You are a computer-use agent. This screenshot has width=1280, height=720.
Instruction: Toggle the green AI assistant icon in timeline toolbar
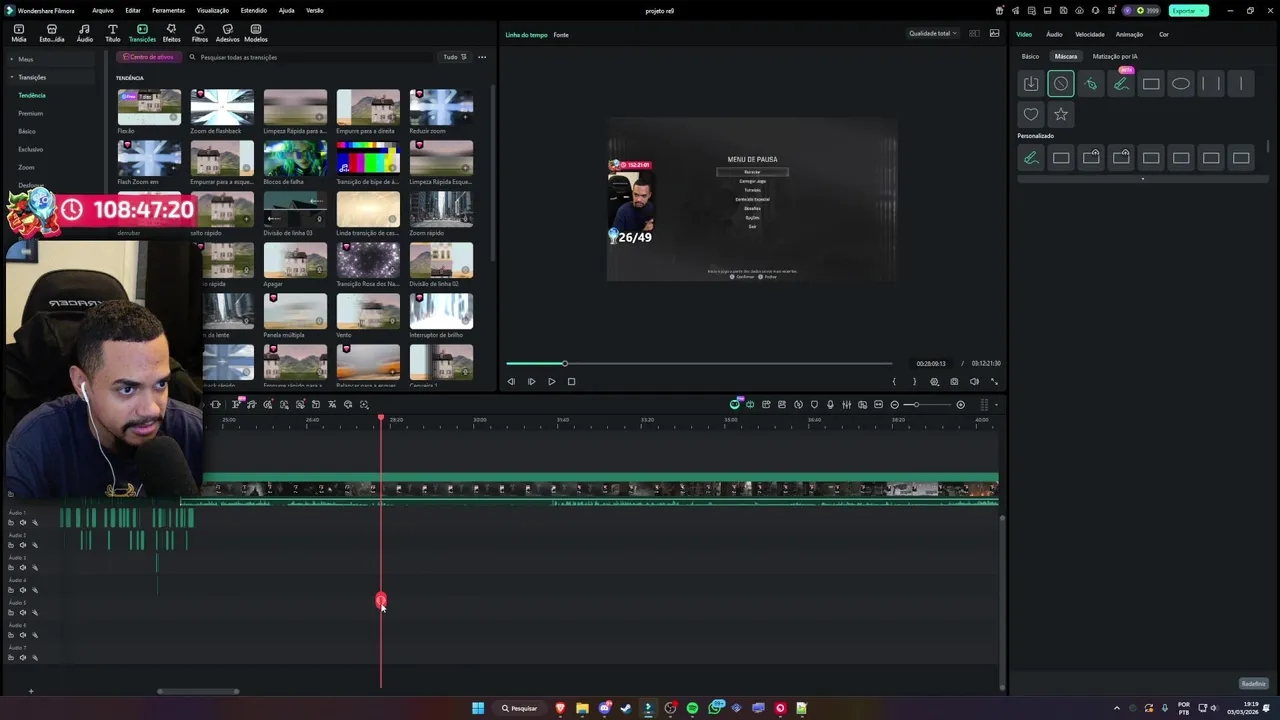[x=735, y=405]
